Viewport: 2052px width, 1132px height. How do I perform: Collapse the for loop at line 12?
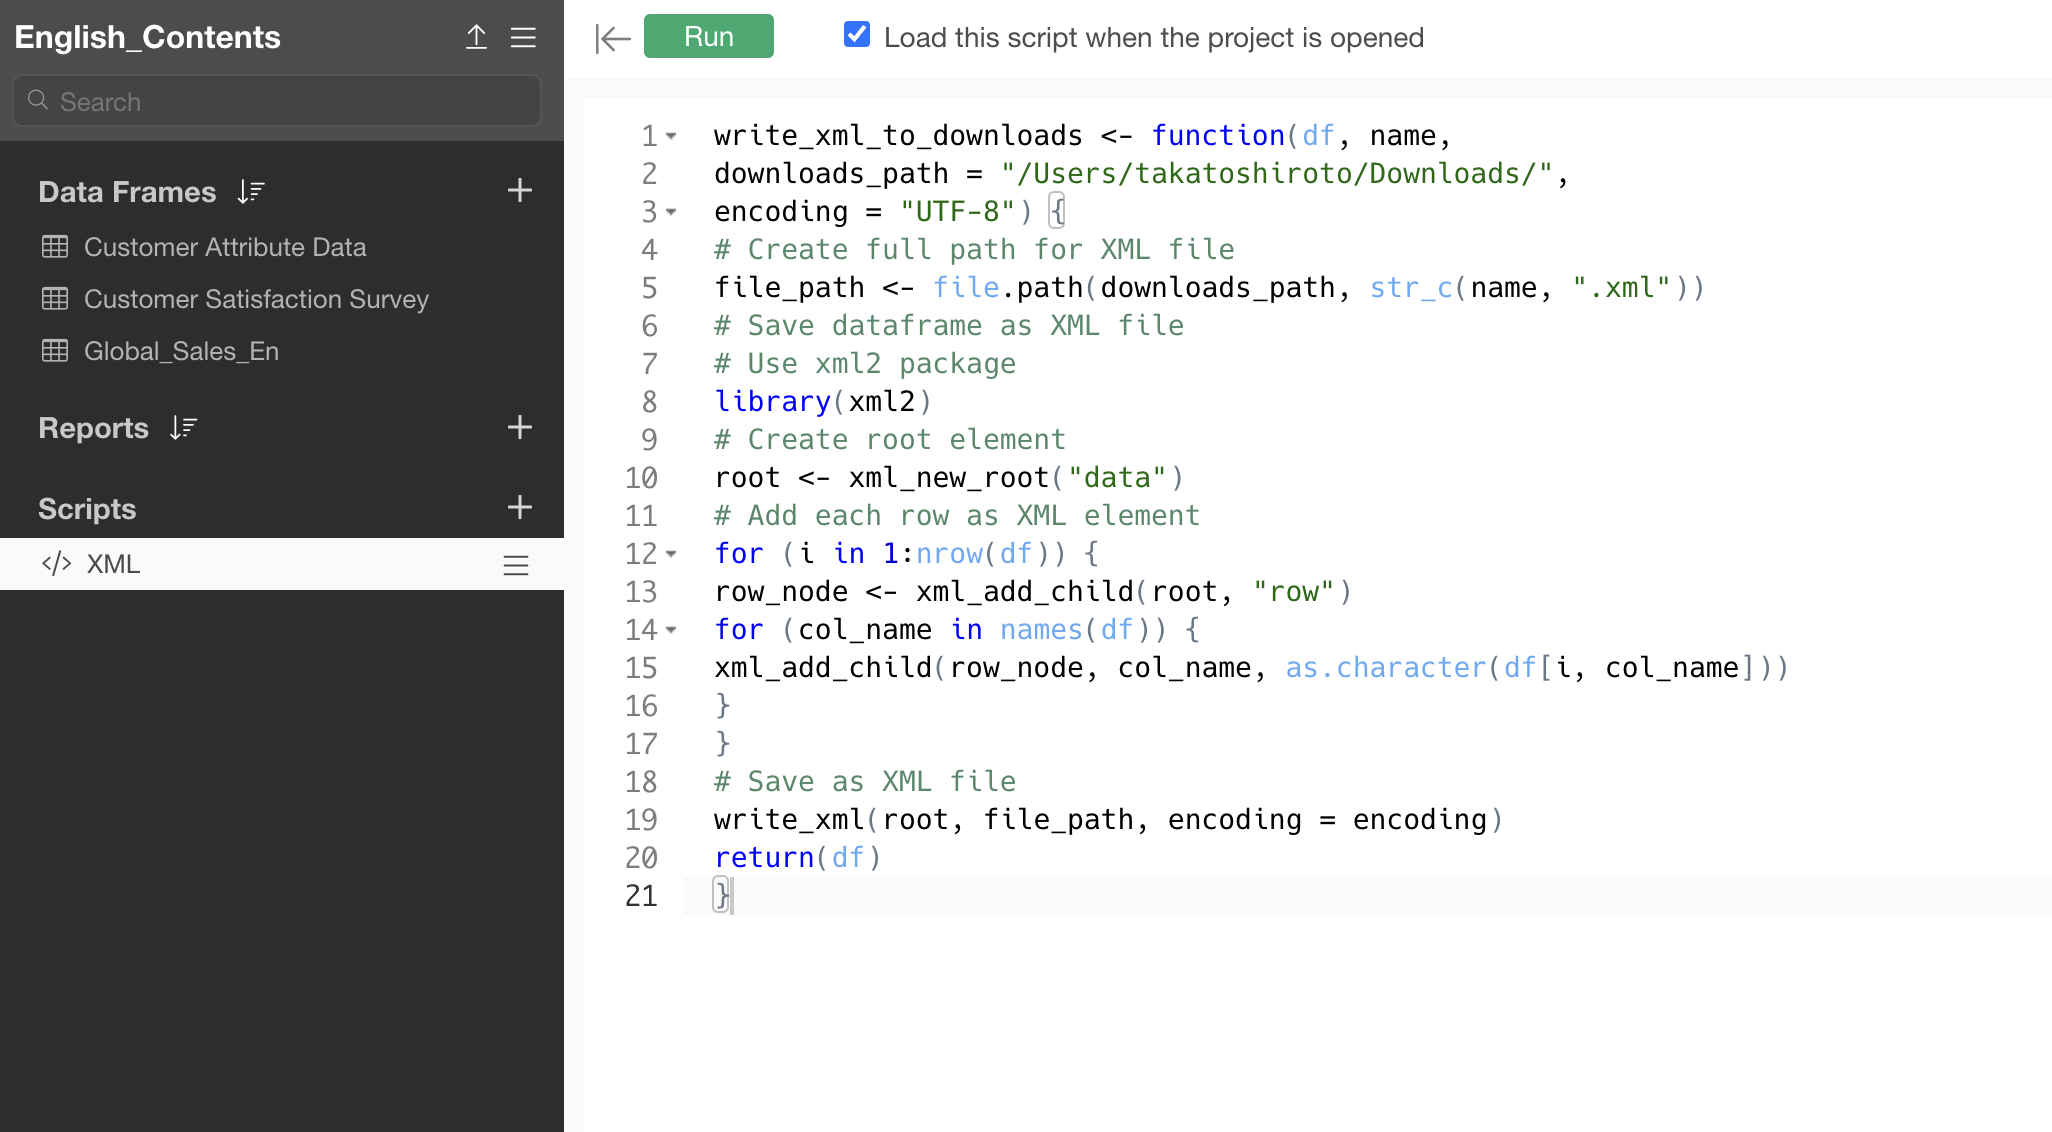pyautogui.click(x=671, y=553)
